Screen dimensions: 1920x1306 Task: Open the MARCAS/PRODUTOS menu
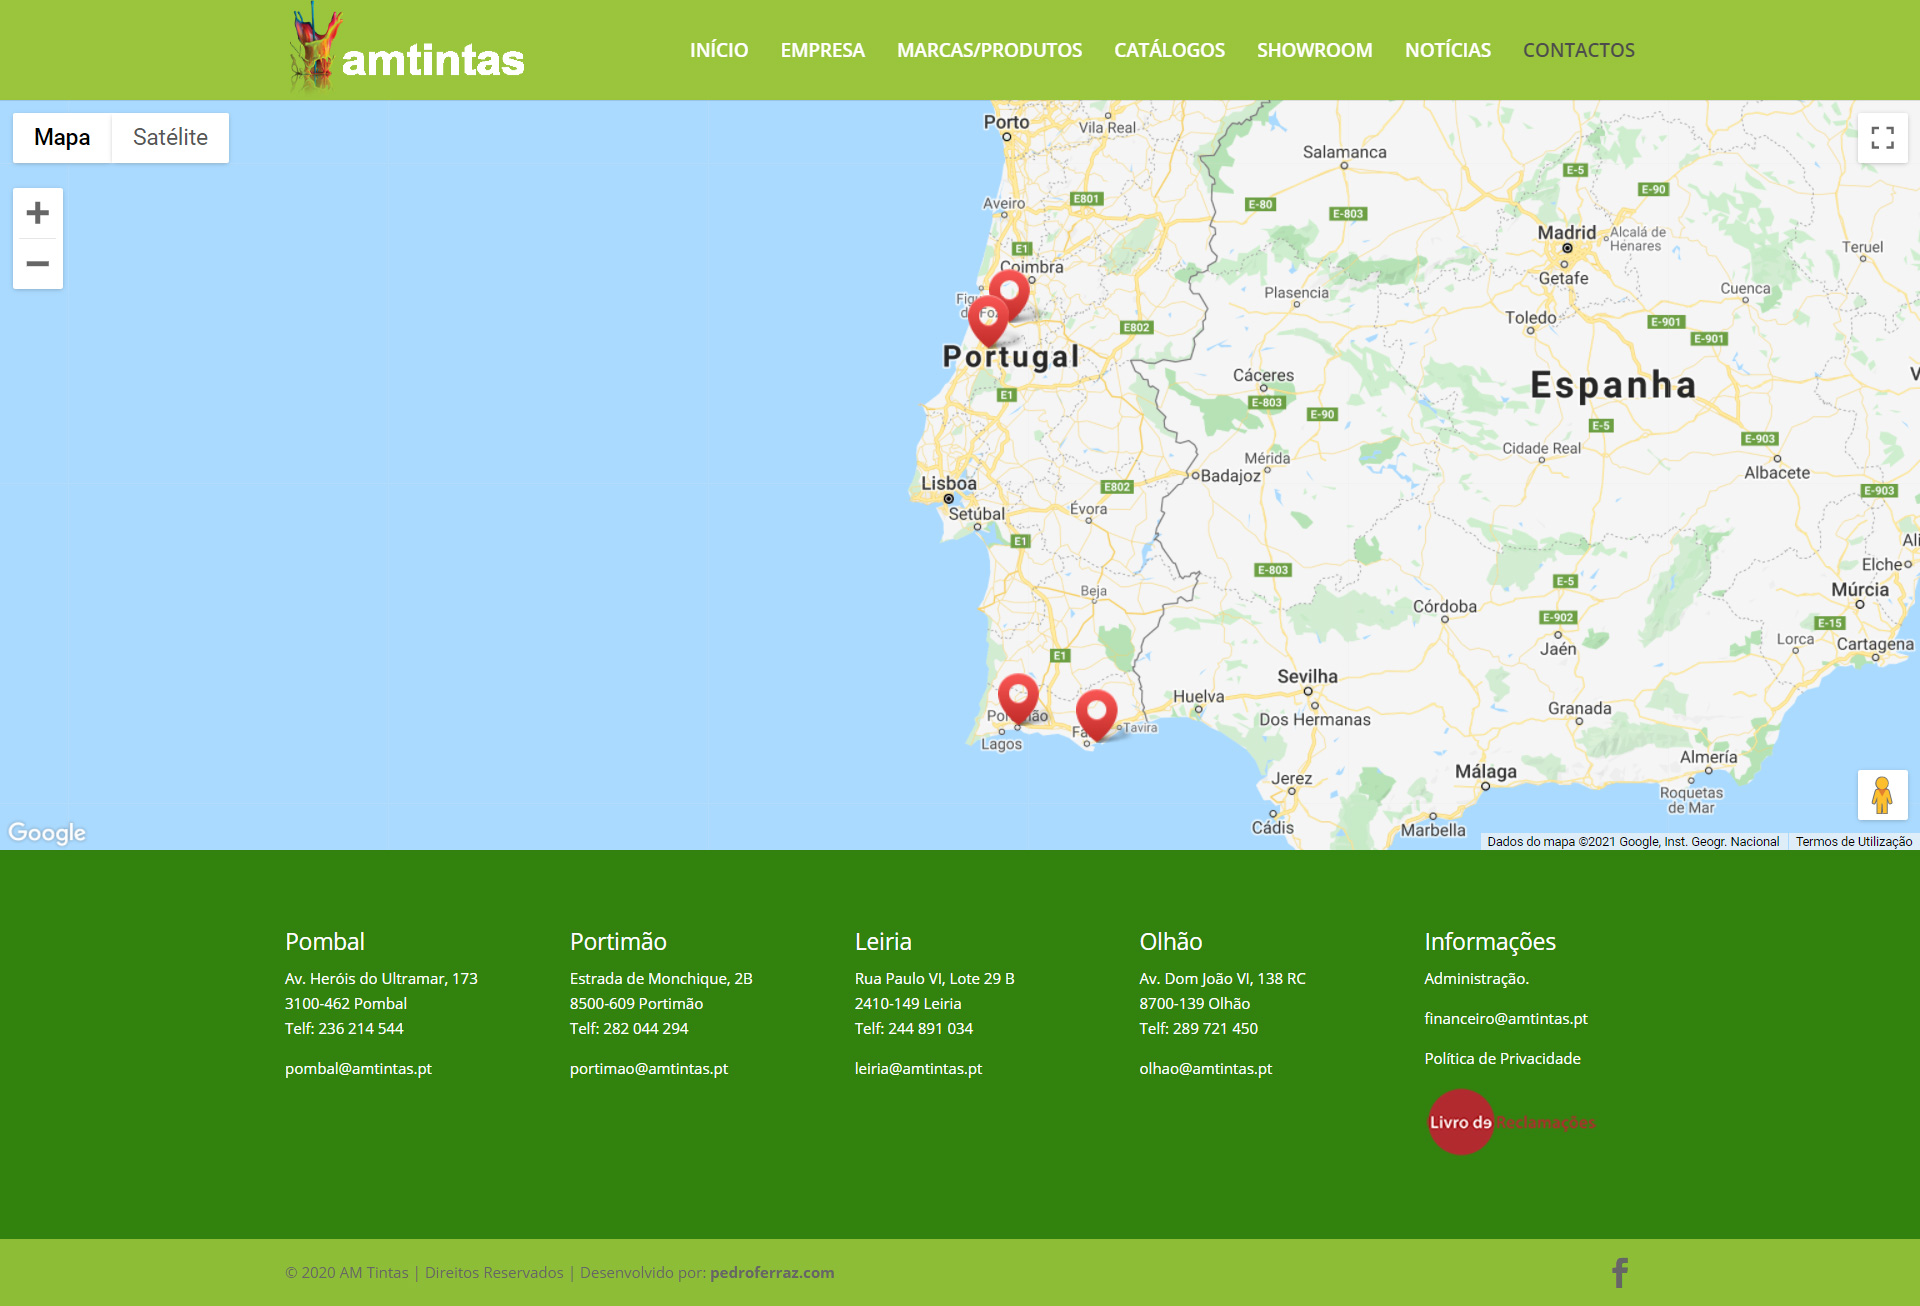(x=989, y=50)
